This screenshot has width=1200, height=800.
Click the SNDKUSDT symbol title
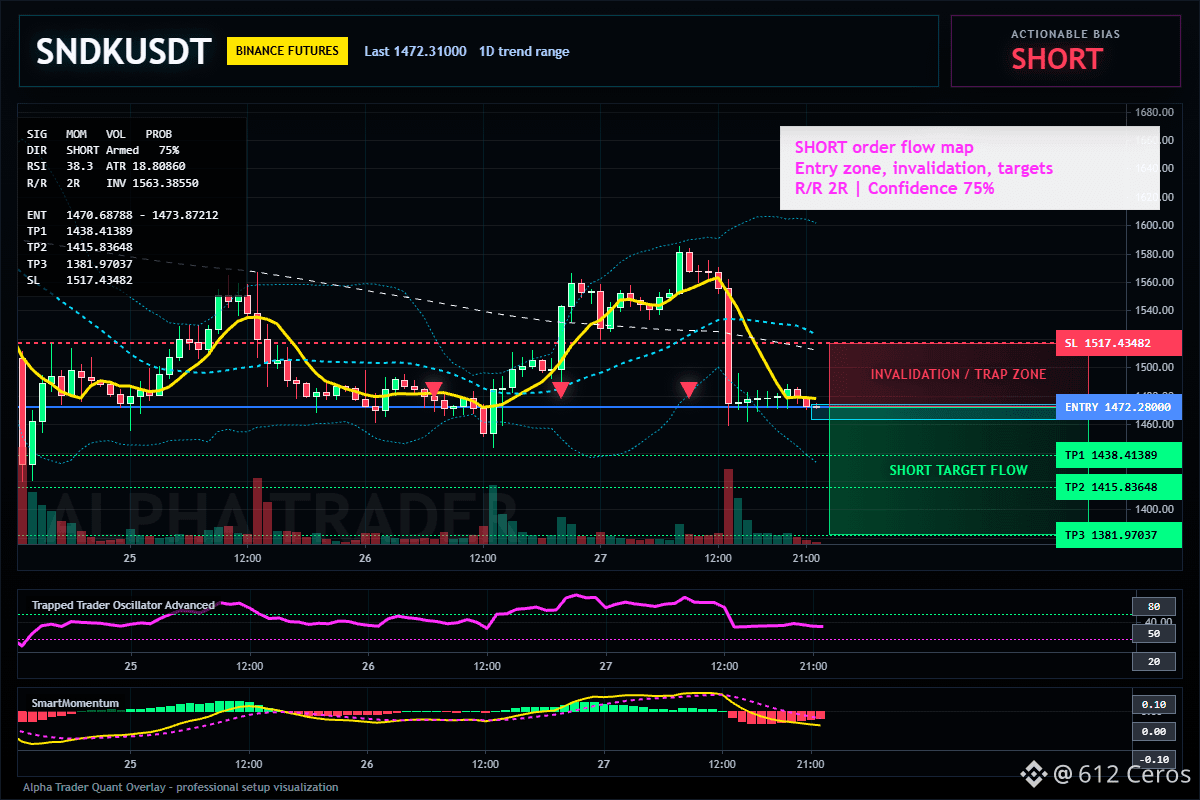click(124, 51)
